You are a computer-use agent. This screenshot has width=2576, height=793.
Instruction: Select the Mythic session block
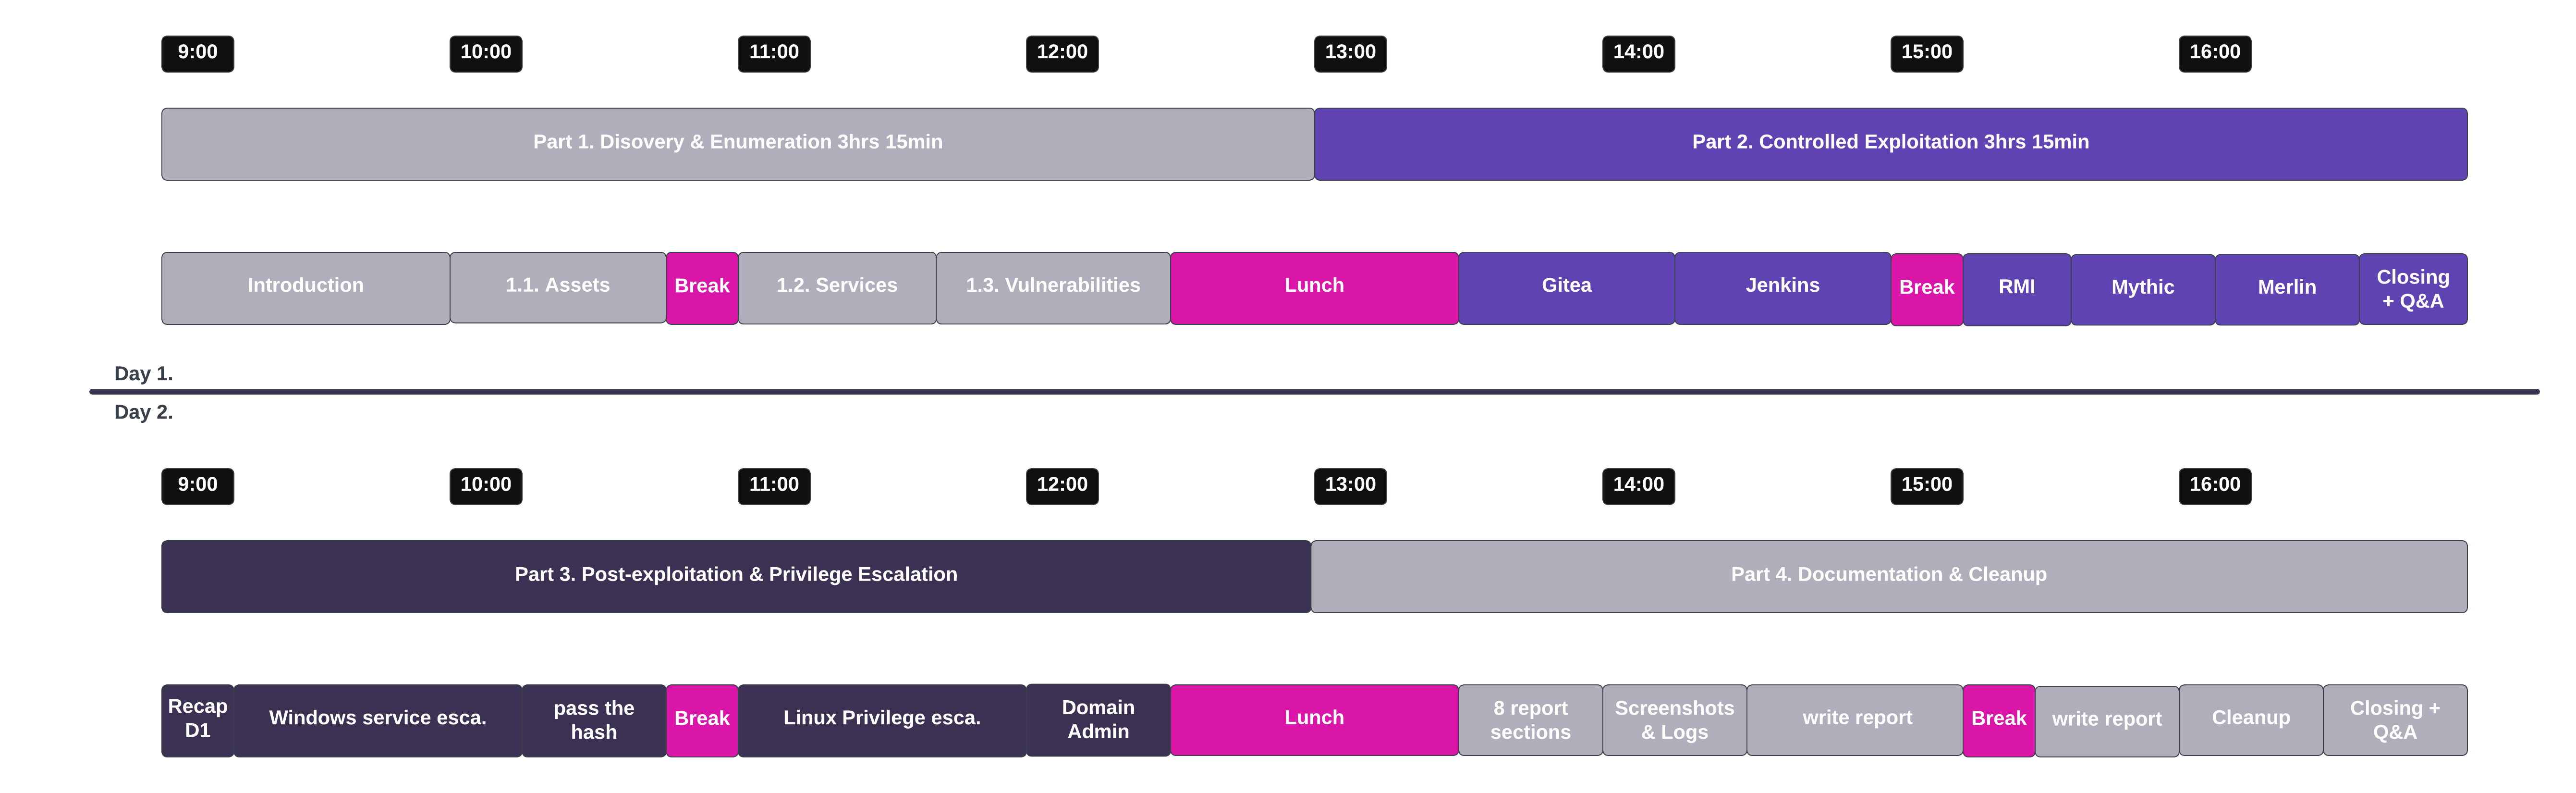(2142, 288)
